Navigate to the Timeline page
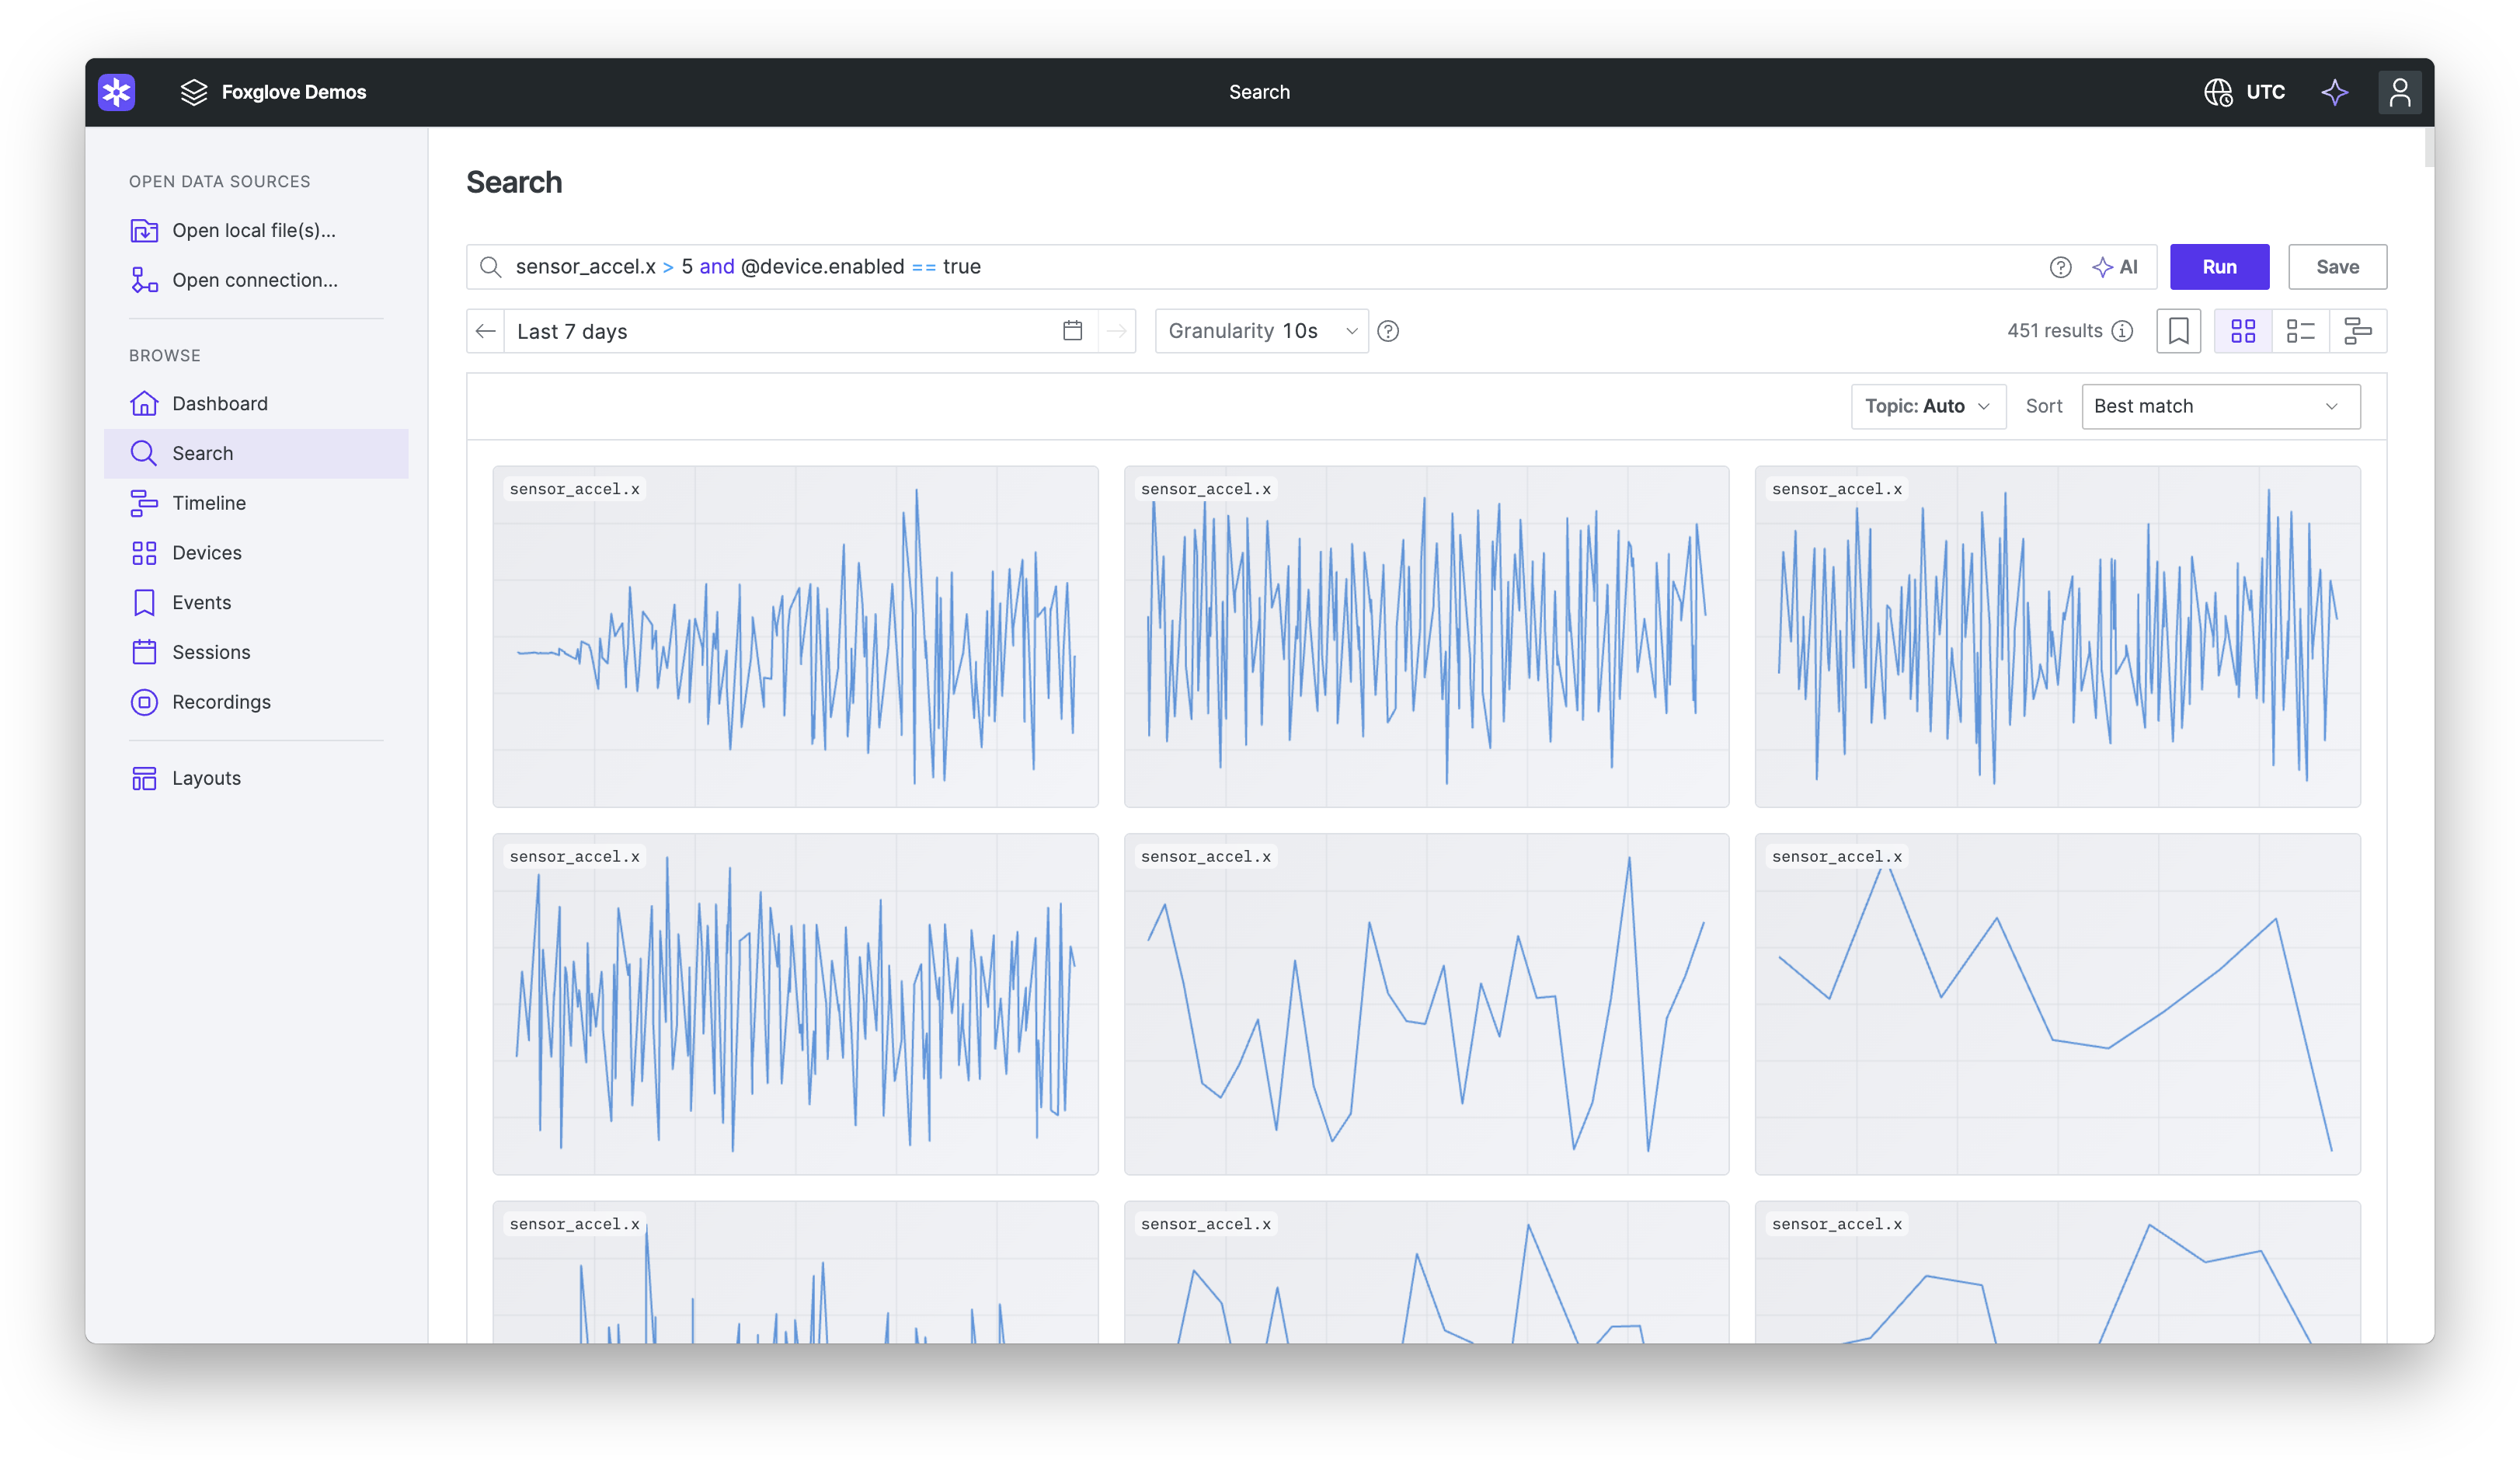 [256, 503]
